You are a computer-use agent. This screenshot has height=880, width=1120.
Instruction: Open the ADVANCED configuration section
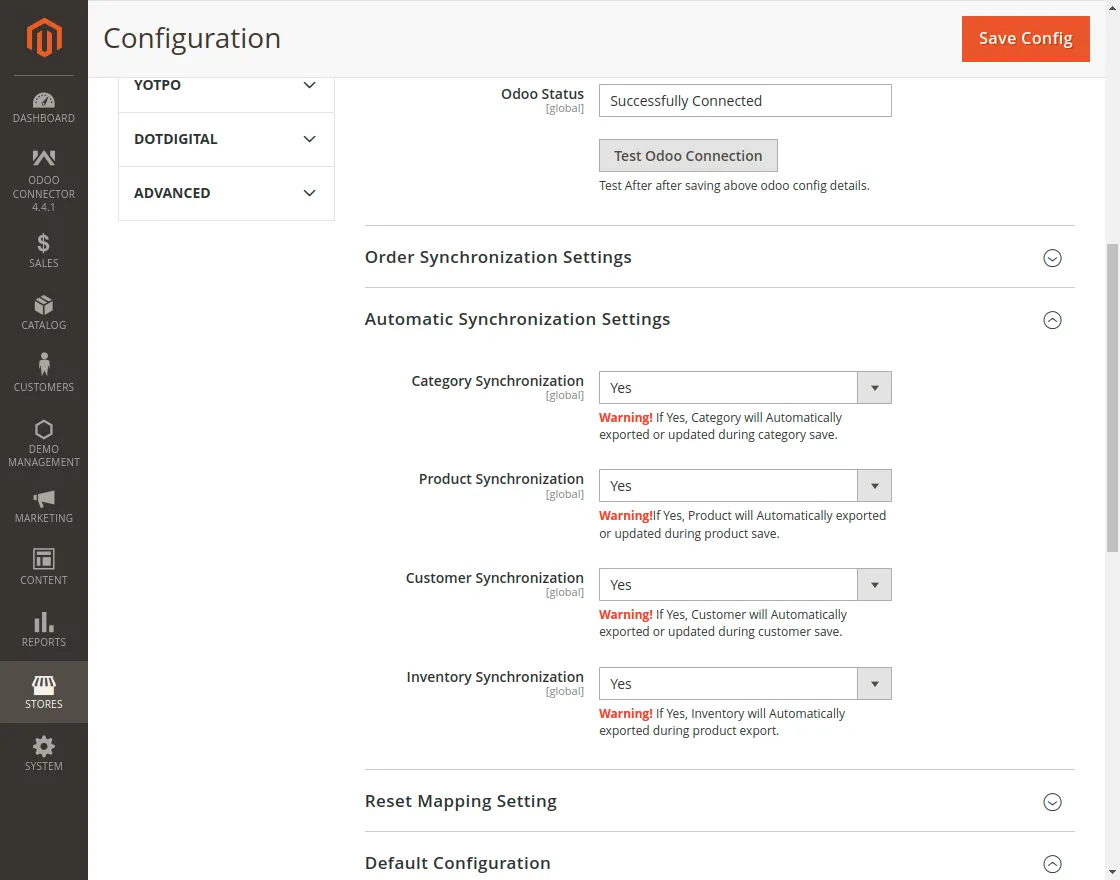(225, 193)
